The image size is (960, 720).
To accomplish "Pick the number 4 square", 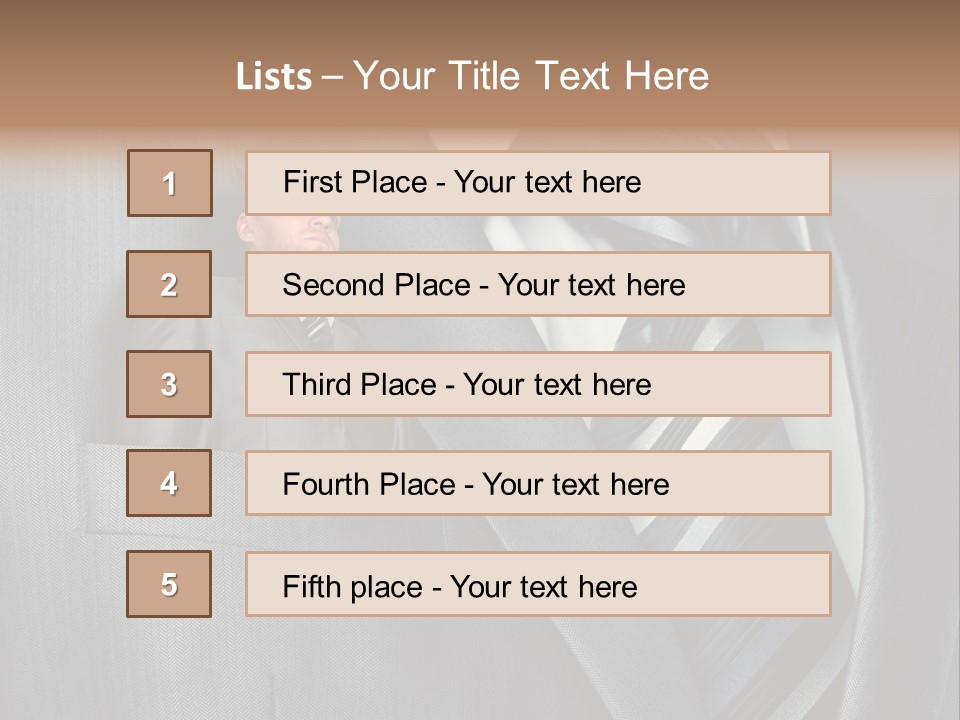I will [x=169, y=483].
